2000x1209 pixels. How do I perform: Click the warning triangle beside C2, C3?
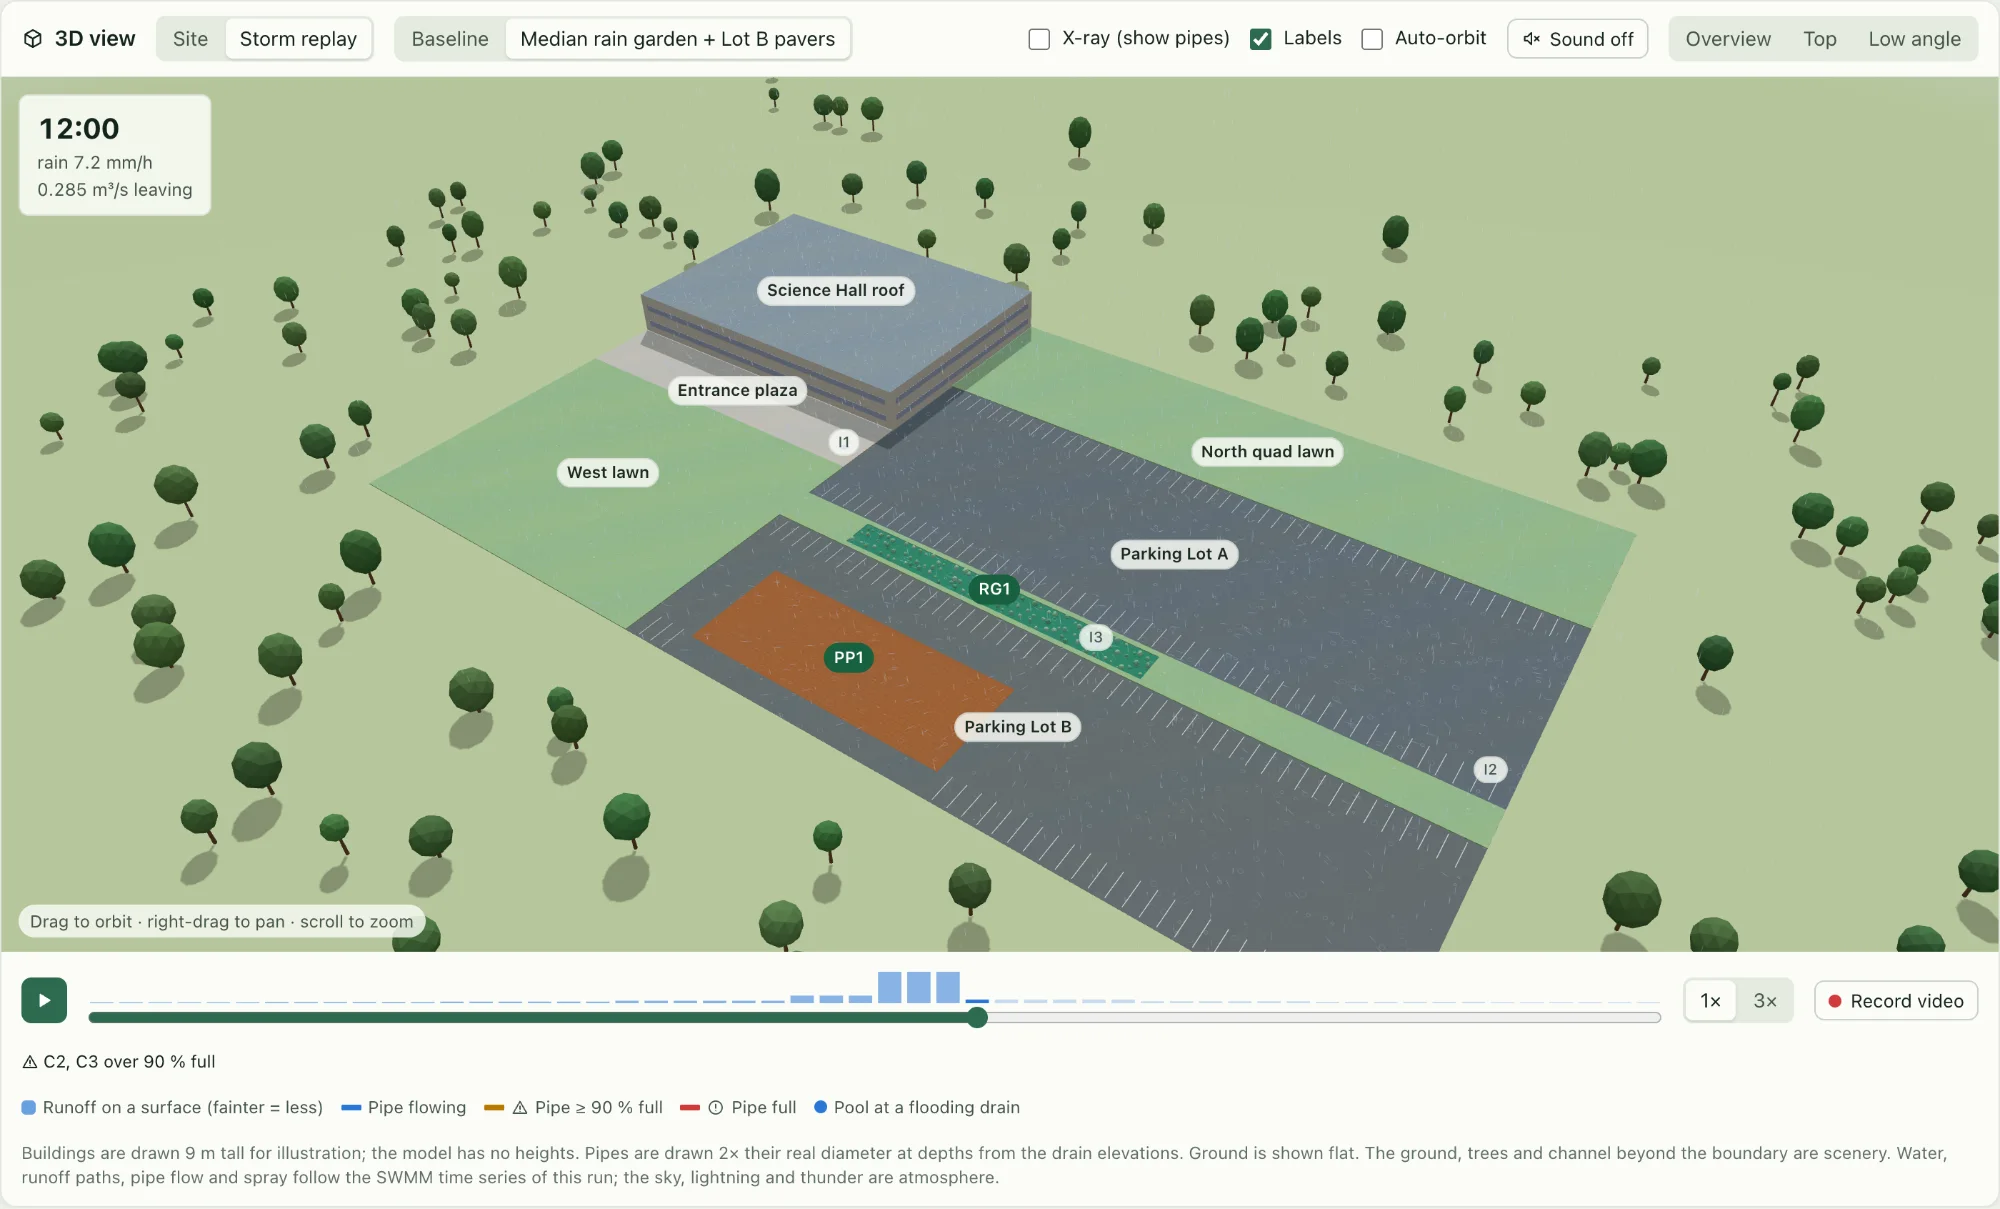tap(30, 1062)
